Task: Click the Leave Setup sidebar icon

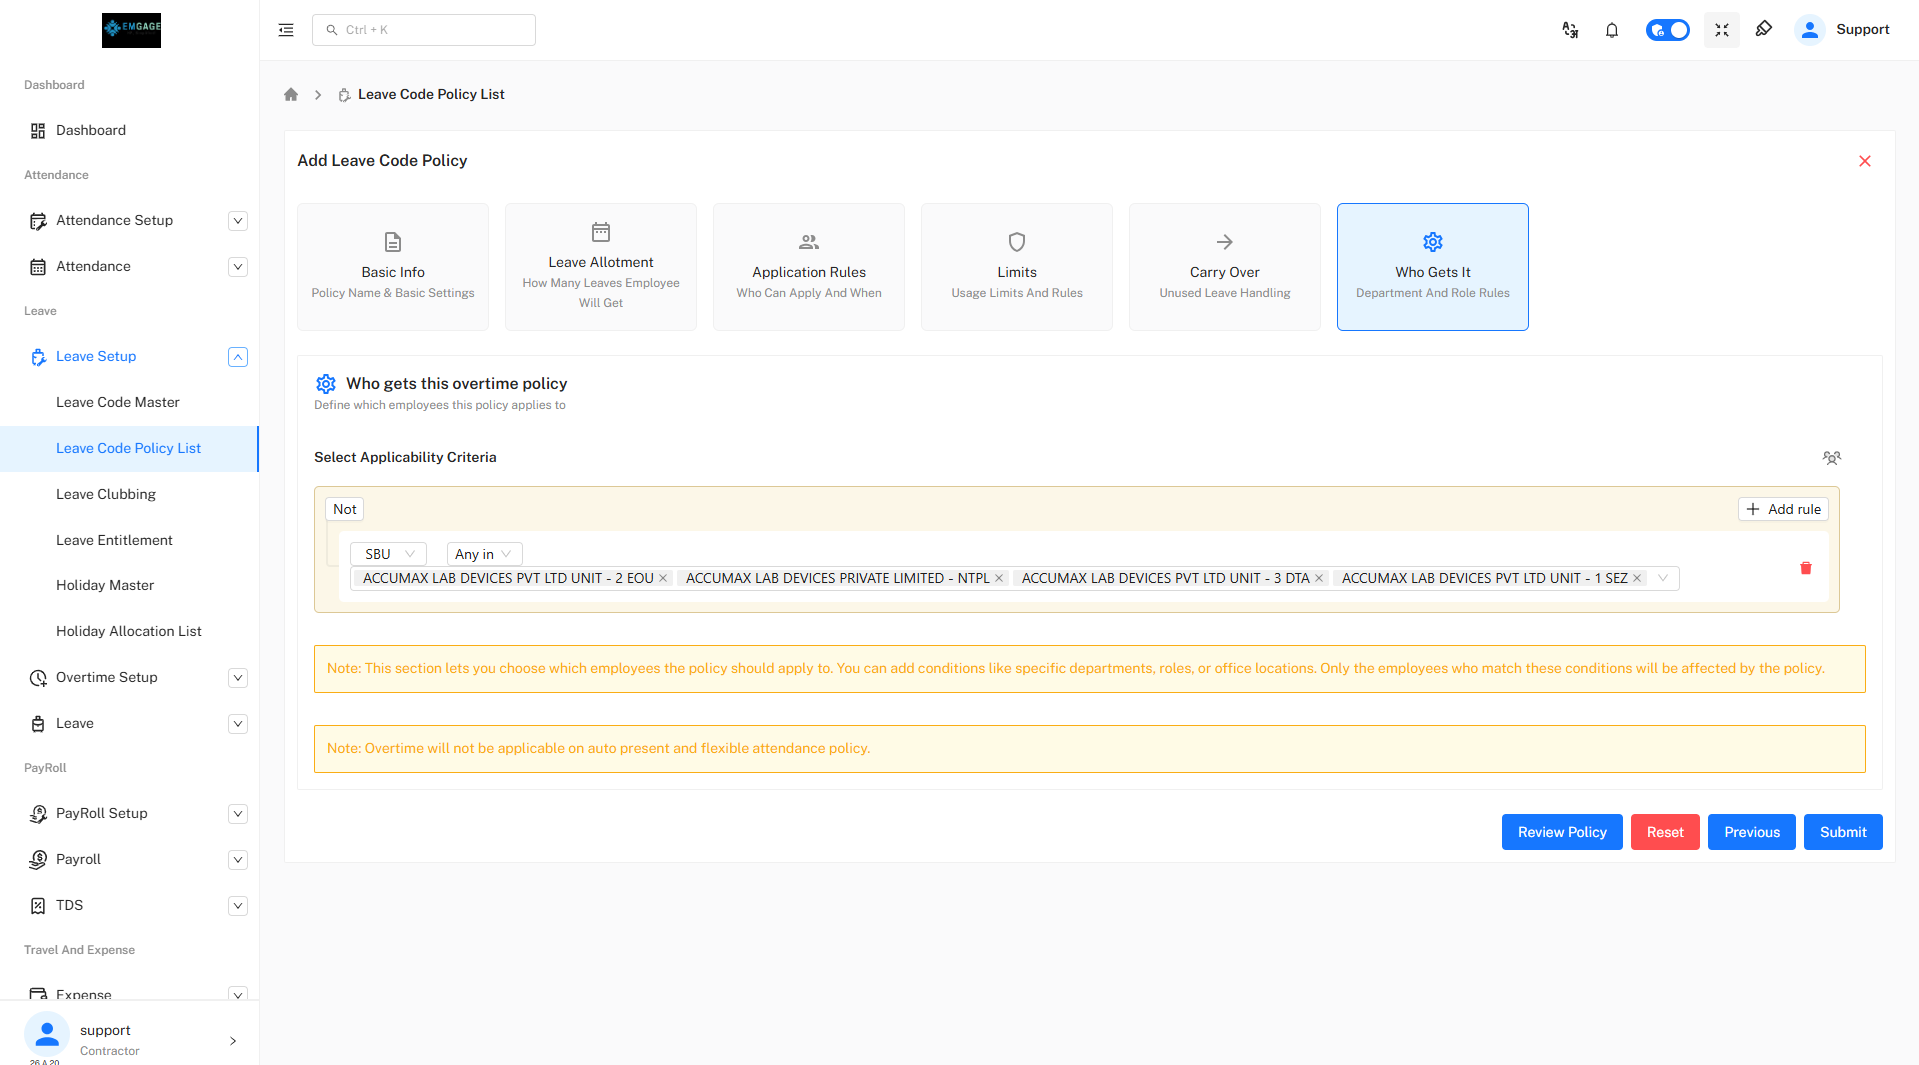Action: (x=38, y=357)
